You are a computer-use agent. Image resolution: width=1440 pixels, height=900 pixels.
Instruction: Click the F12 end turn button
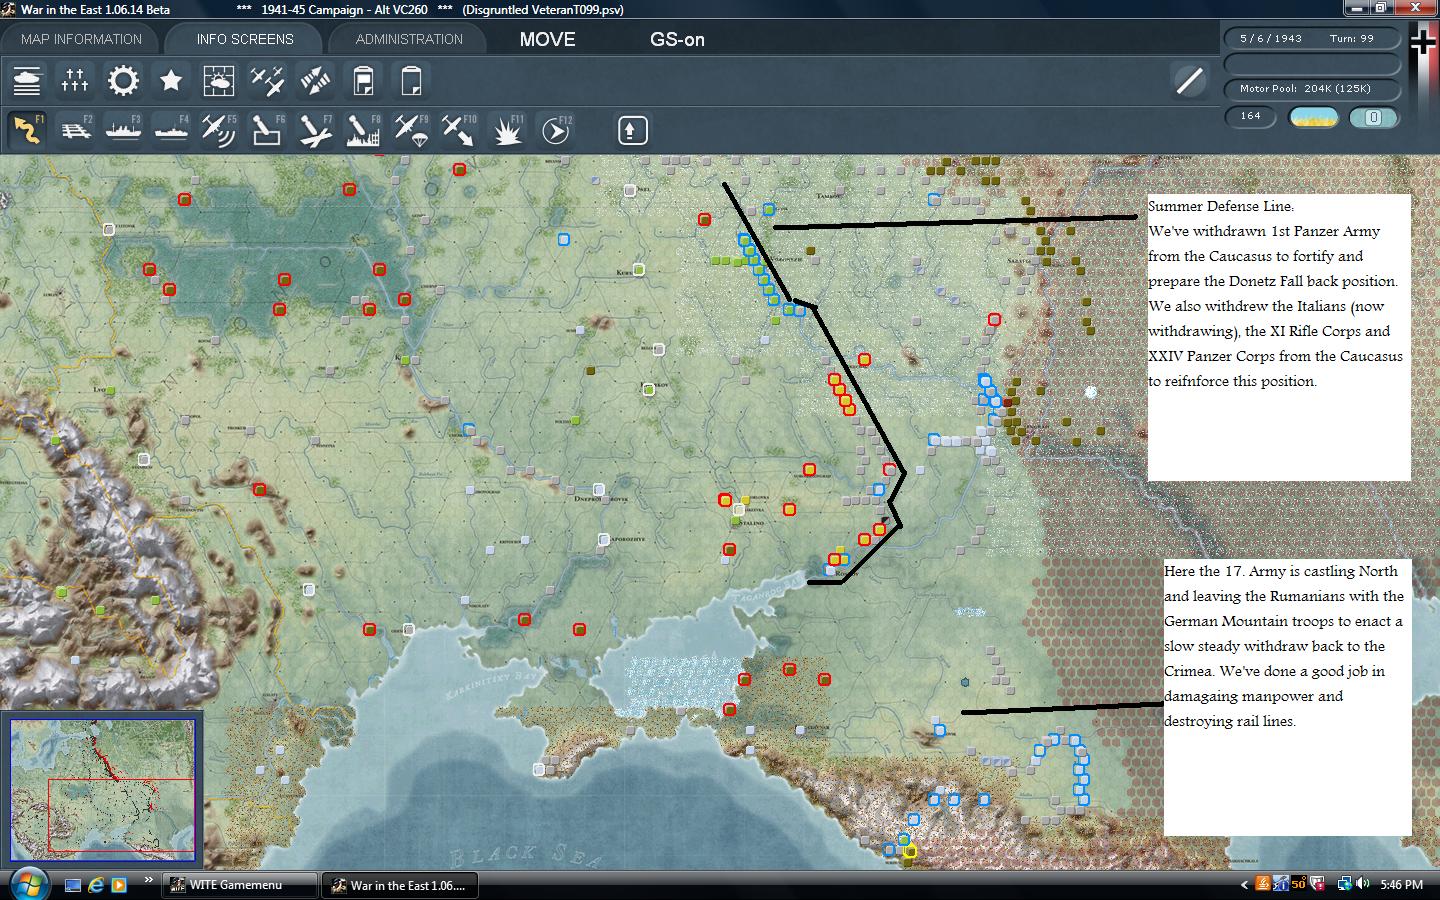click(556, 130)
